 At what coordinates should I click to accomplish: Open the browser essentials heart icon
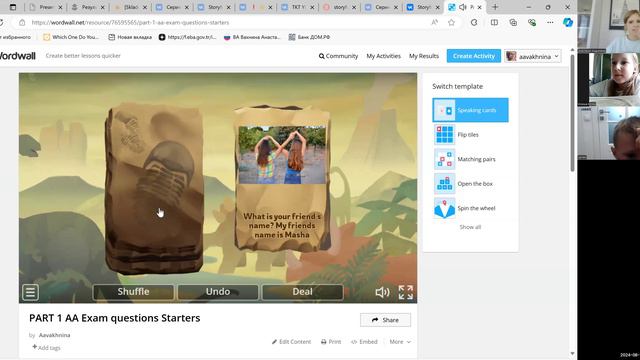tap(531, 22)
